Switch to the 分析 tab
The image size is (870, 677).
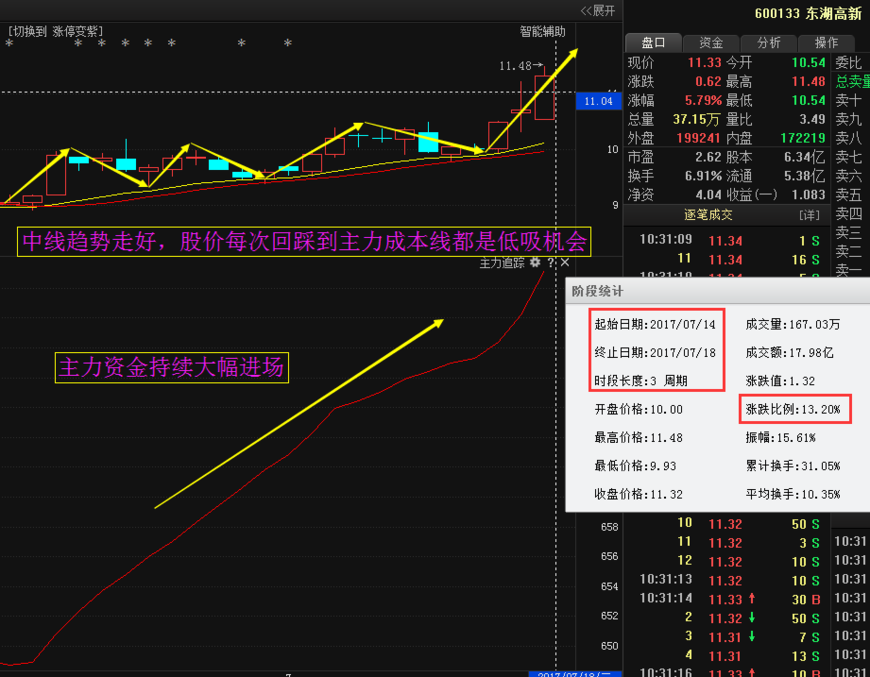click(x=768, y=43)
